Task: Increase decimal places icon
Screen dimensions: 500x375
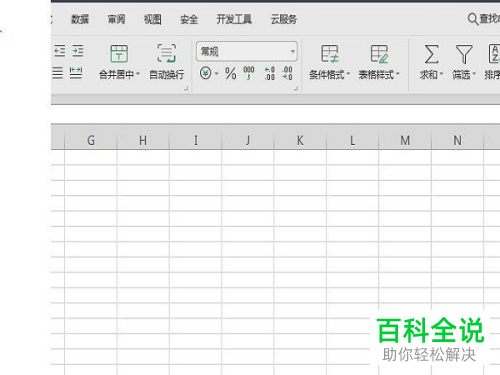Action: (270, 73)
